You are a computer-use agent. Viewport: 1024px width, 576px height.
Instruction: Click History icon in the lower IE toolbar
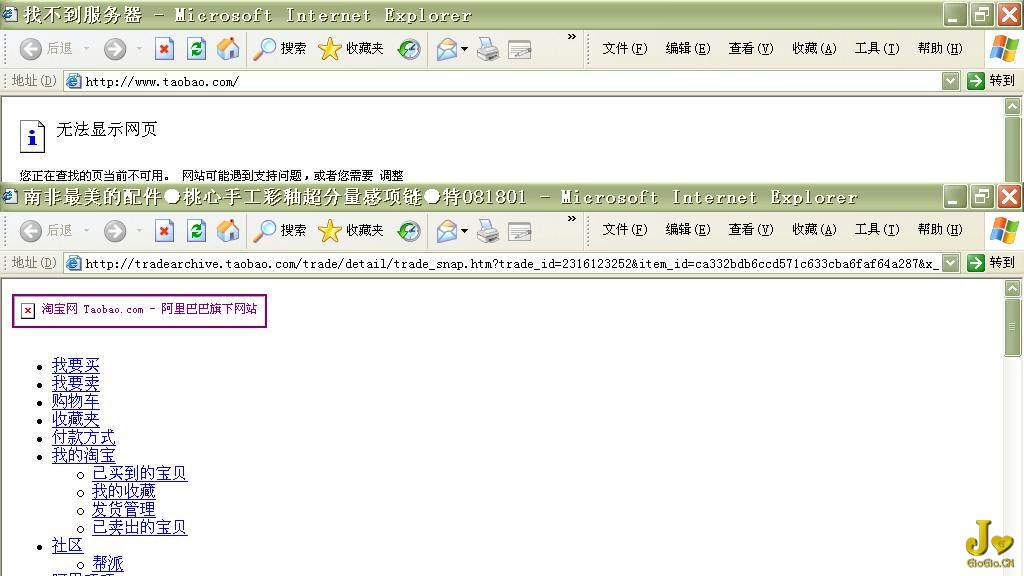pos(409,231)
